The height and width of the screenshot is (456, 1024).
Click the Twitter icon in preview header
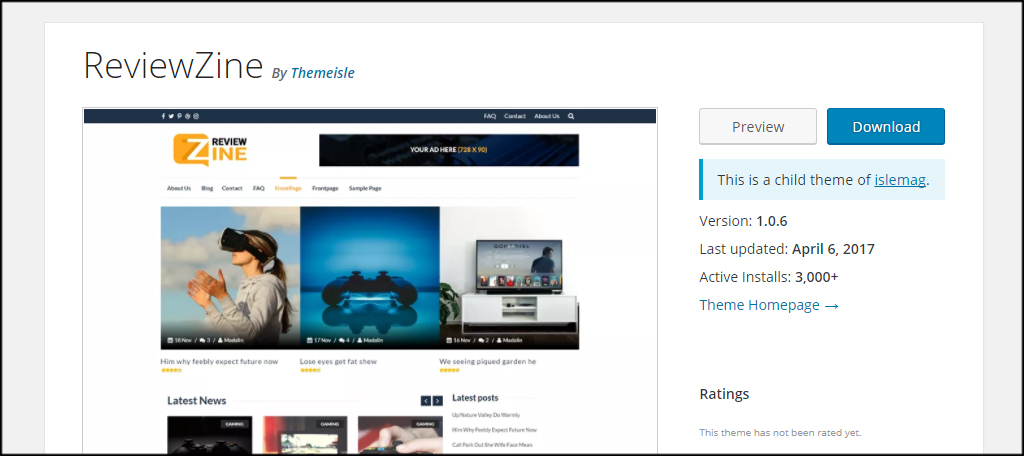(171, 116)
